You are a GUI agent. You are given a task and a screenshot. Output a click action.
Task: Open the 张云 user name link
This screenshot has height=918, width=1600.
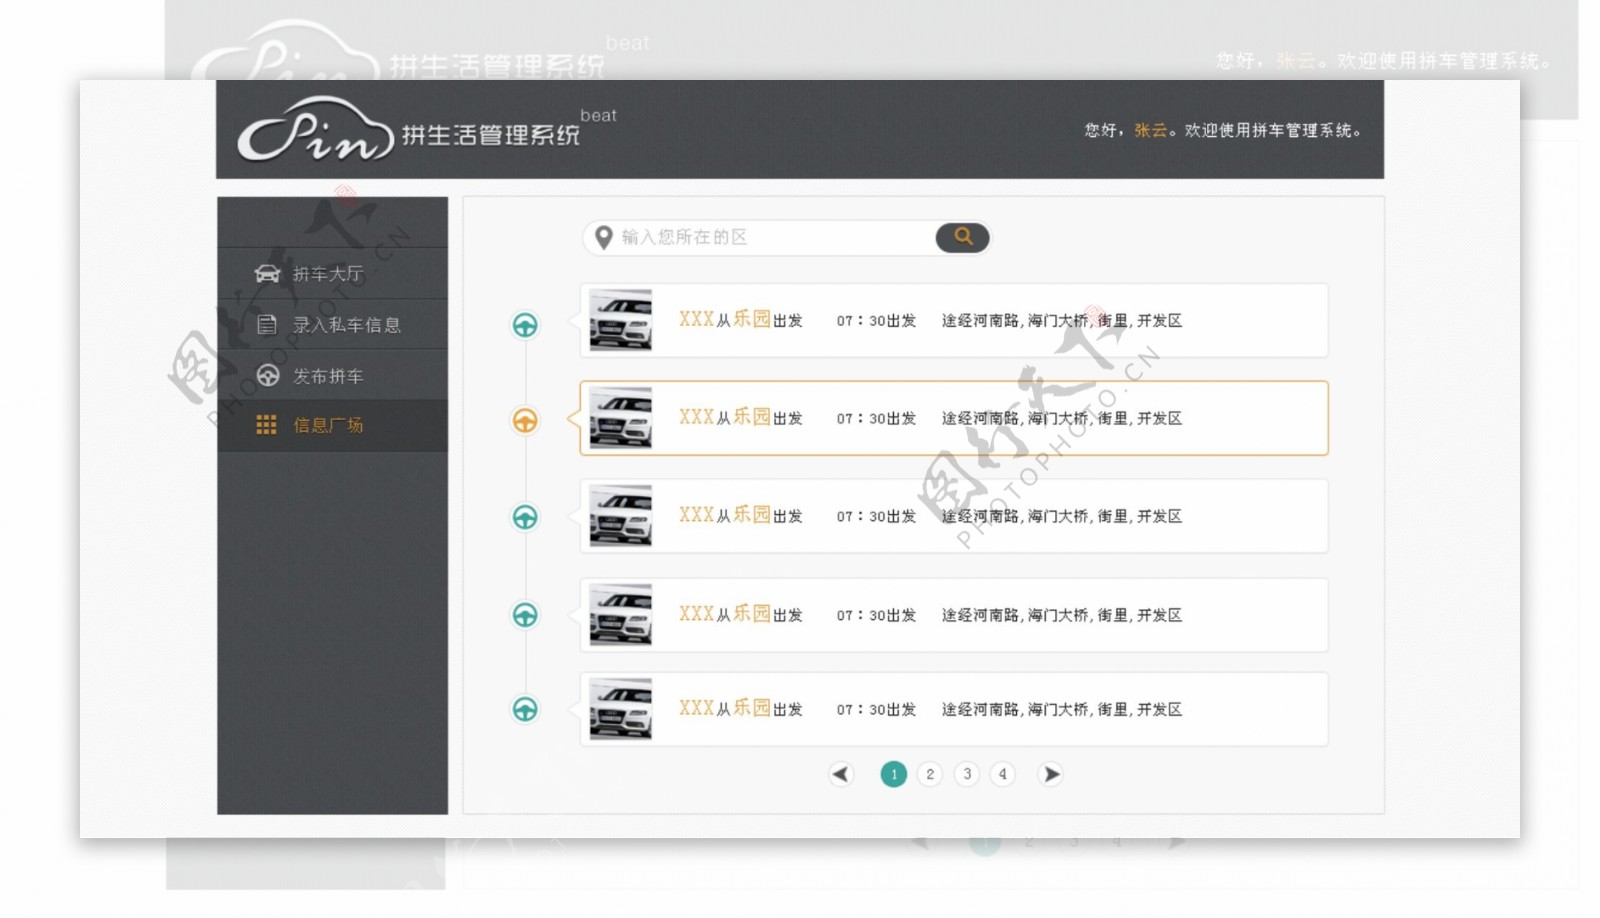[1150, 130]
